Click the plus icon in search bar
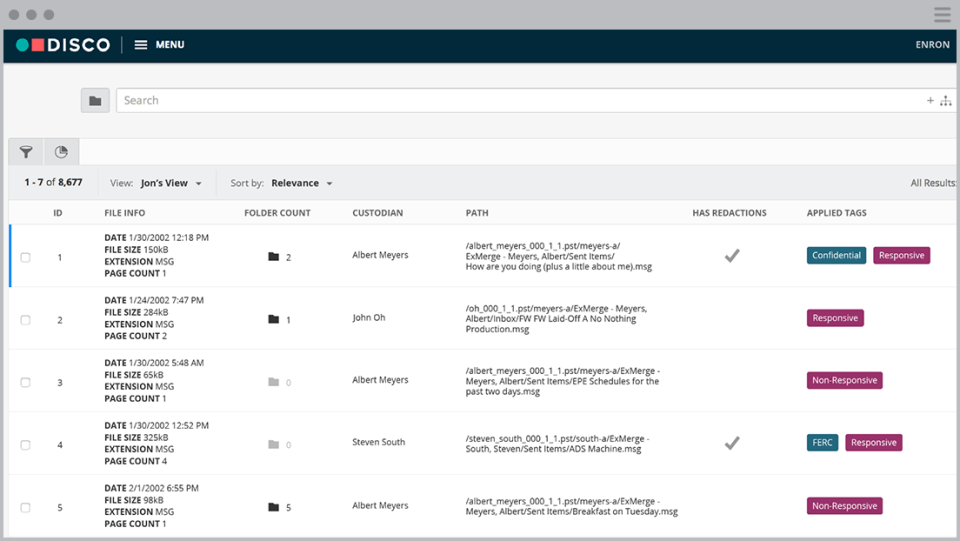 [x=930, y=100]
